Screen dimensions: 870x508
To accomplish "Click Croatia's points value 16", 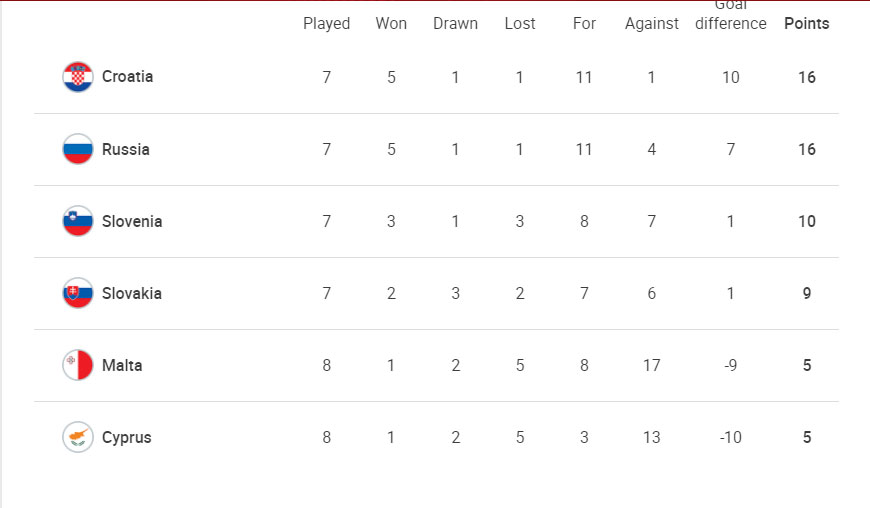I will click(x=807, y=77).
